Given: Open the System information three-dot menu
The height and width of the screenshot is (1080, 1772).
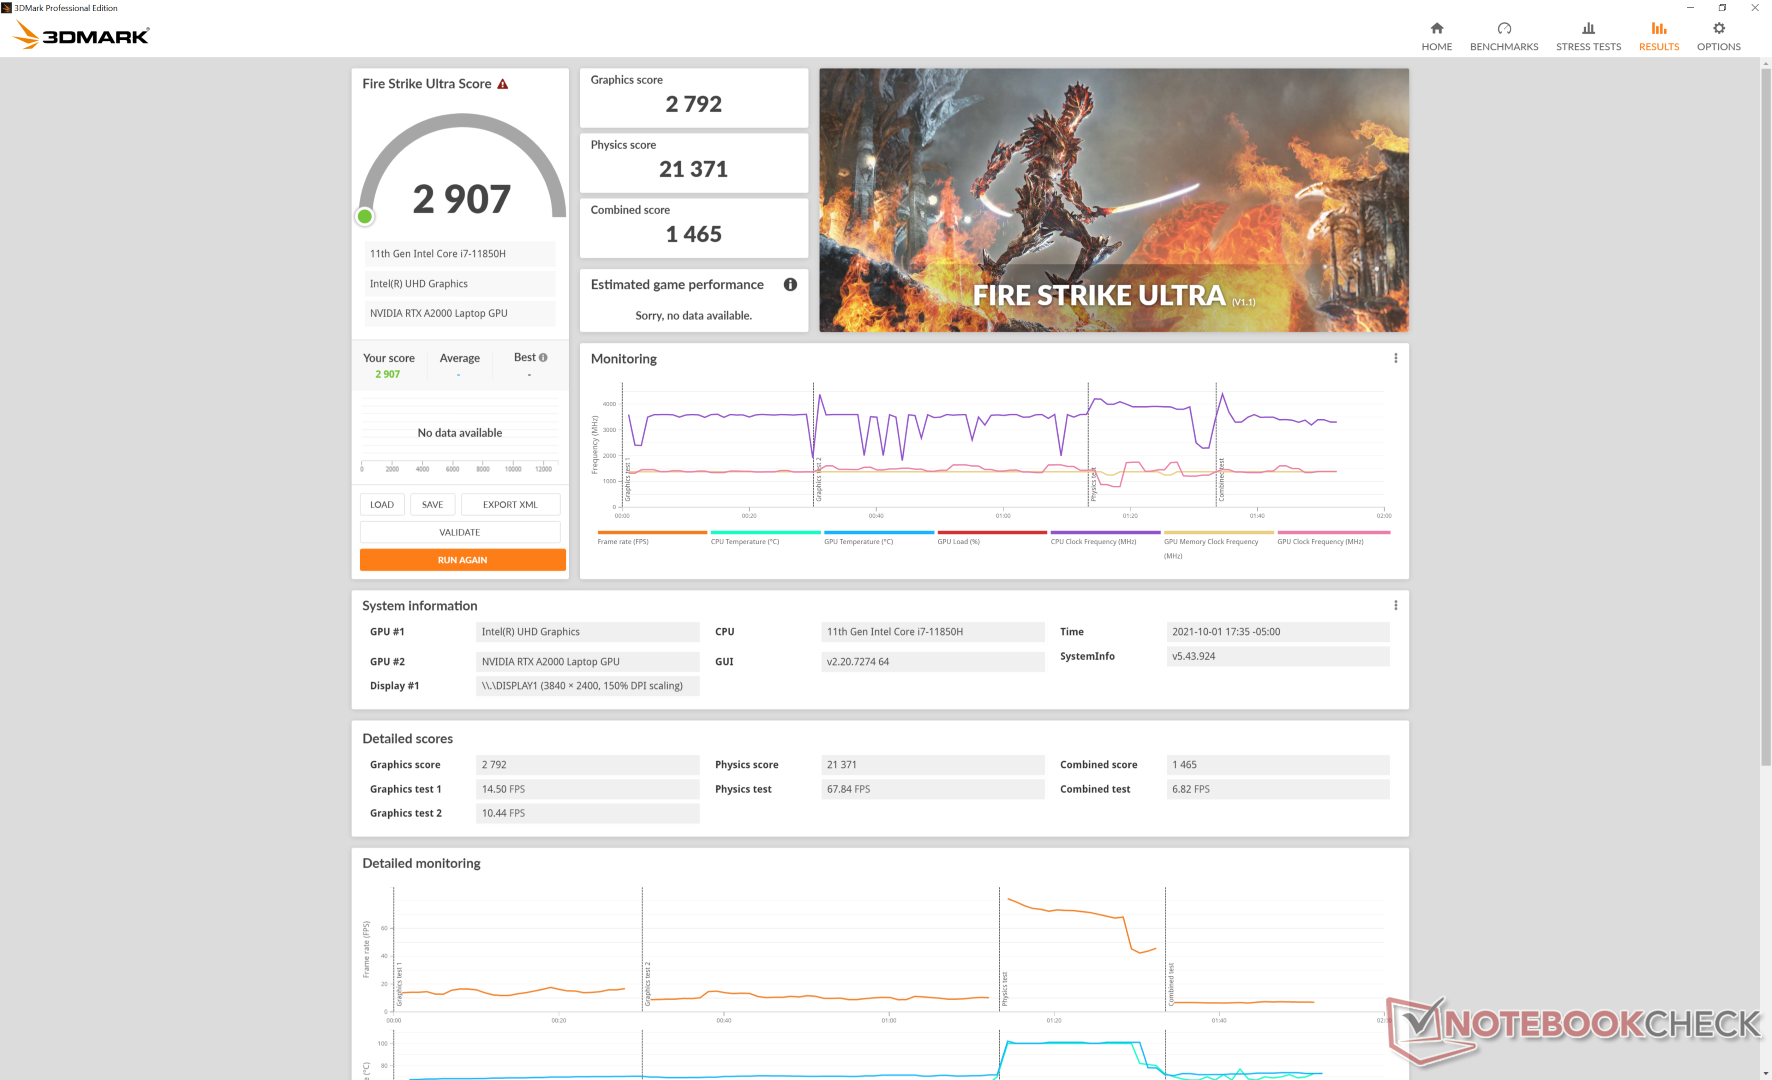Looking at the screenshot, I should pyautogui.click(x=1396, y=605).
